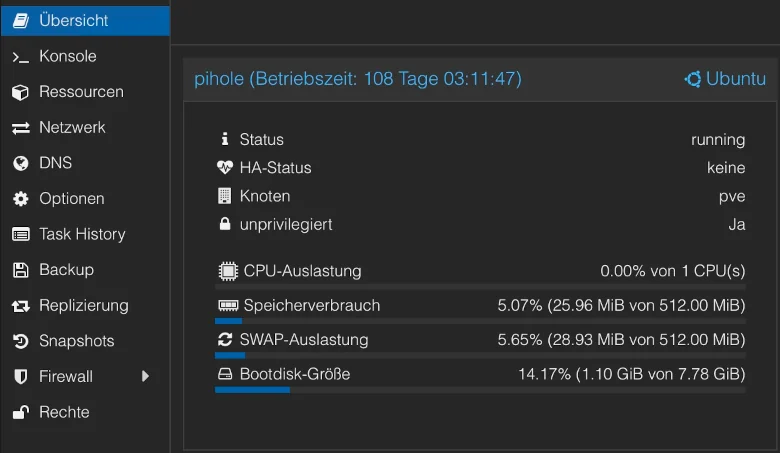The width and height of the screenshot is (780, 453).
Task: Click the Speicherverbrauch usage bar
Action: point(480,321)
